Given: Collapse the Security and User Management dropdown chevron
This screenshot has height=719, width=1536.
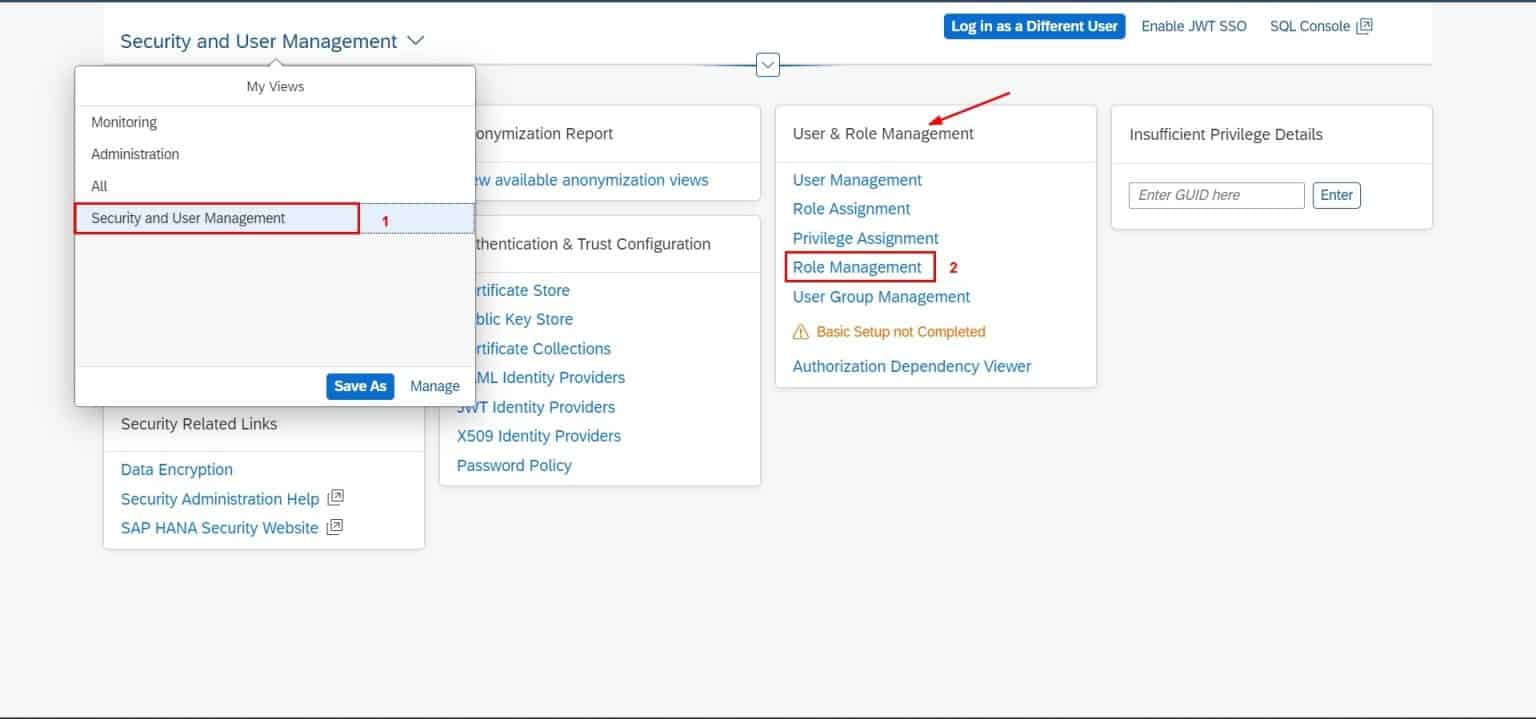Looking at the screenshot, I should pos(415,42).
